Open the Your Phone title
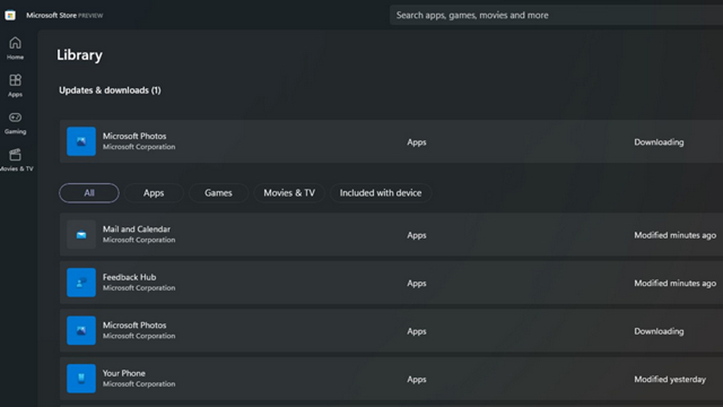723x407 pixels. point(124,373)
